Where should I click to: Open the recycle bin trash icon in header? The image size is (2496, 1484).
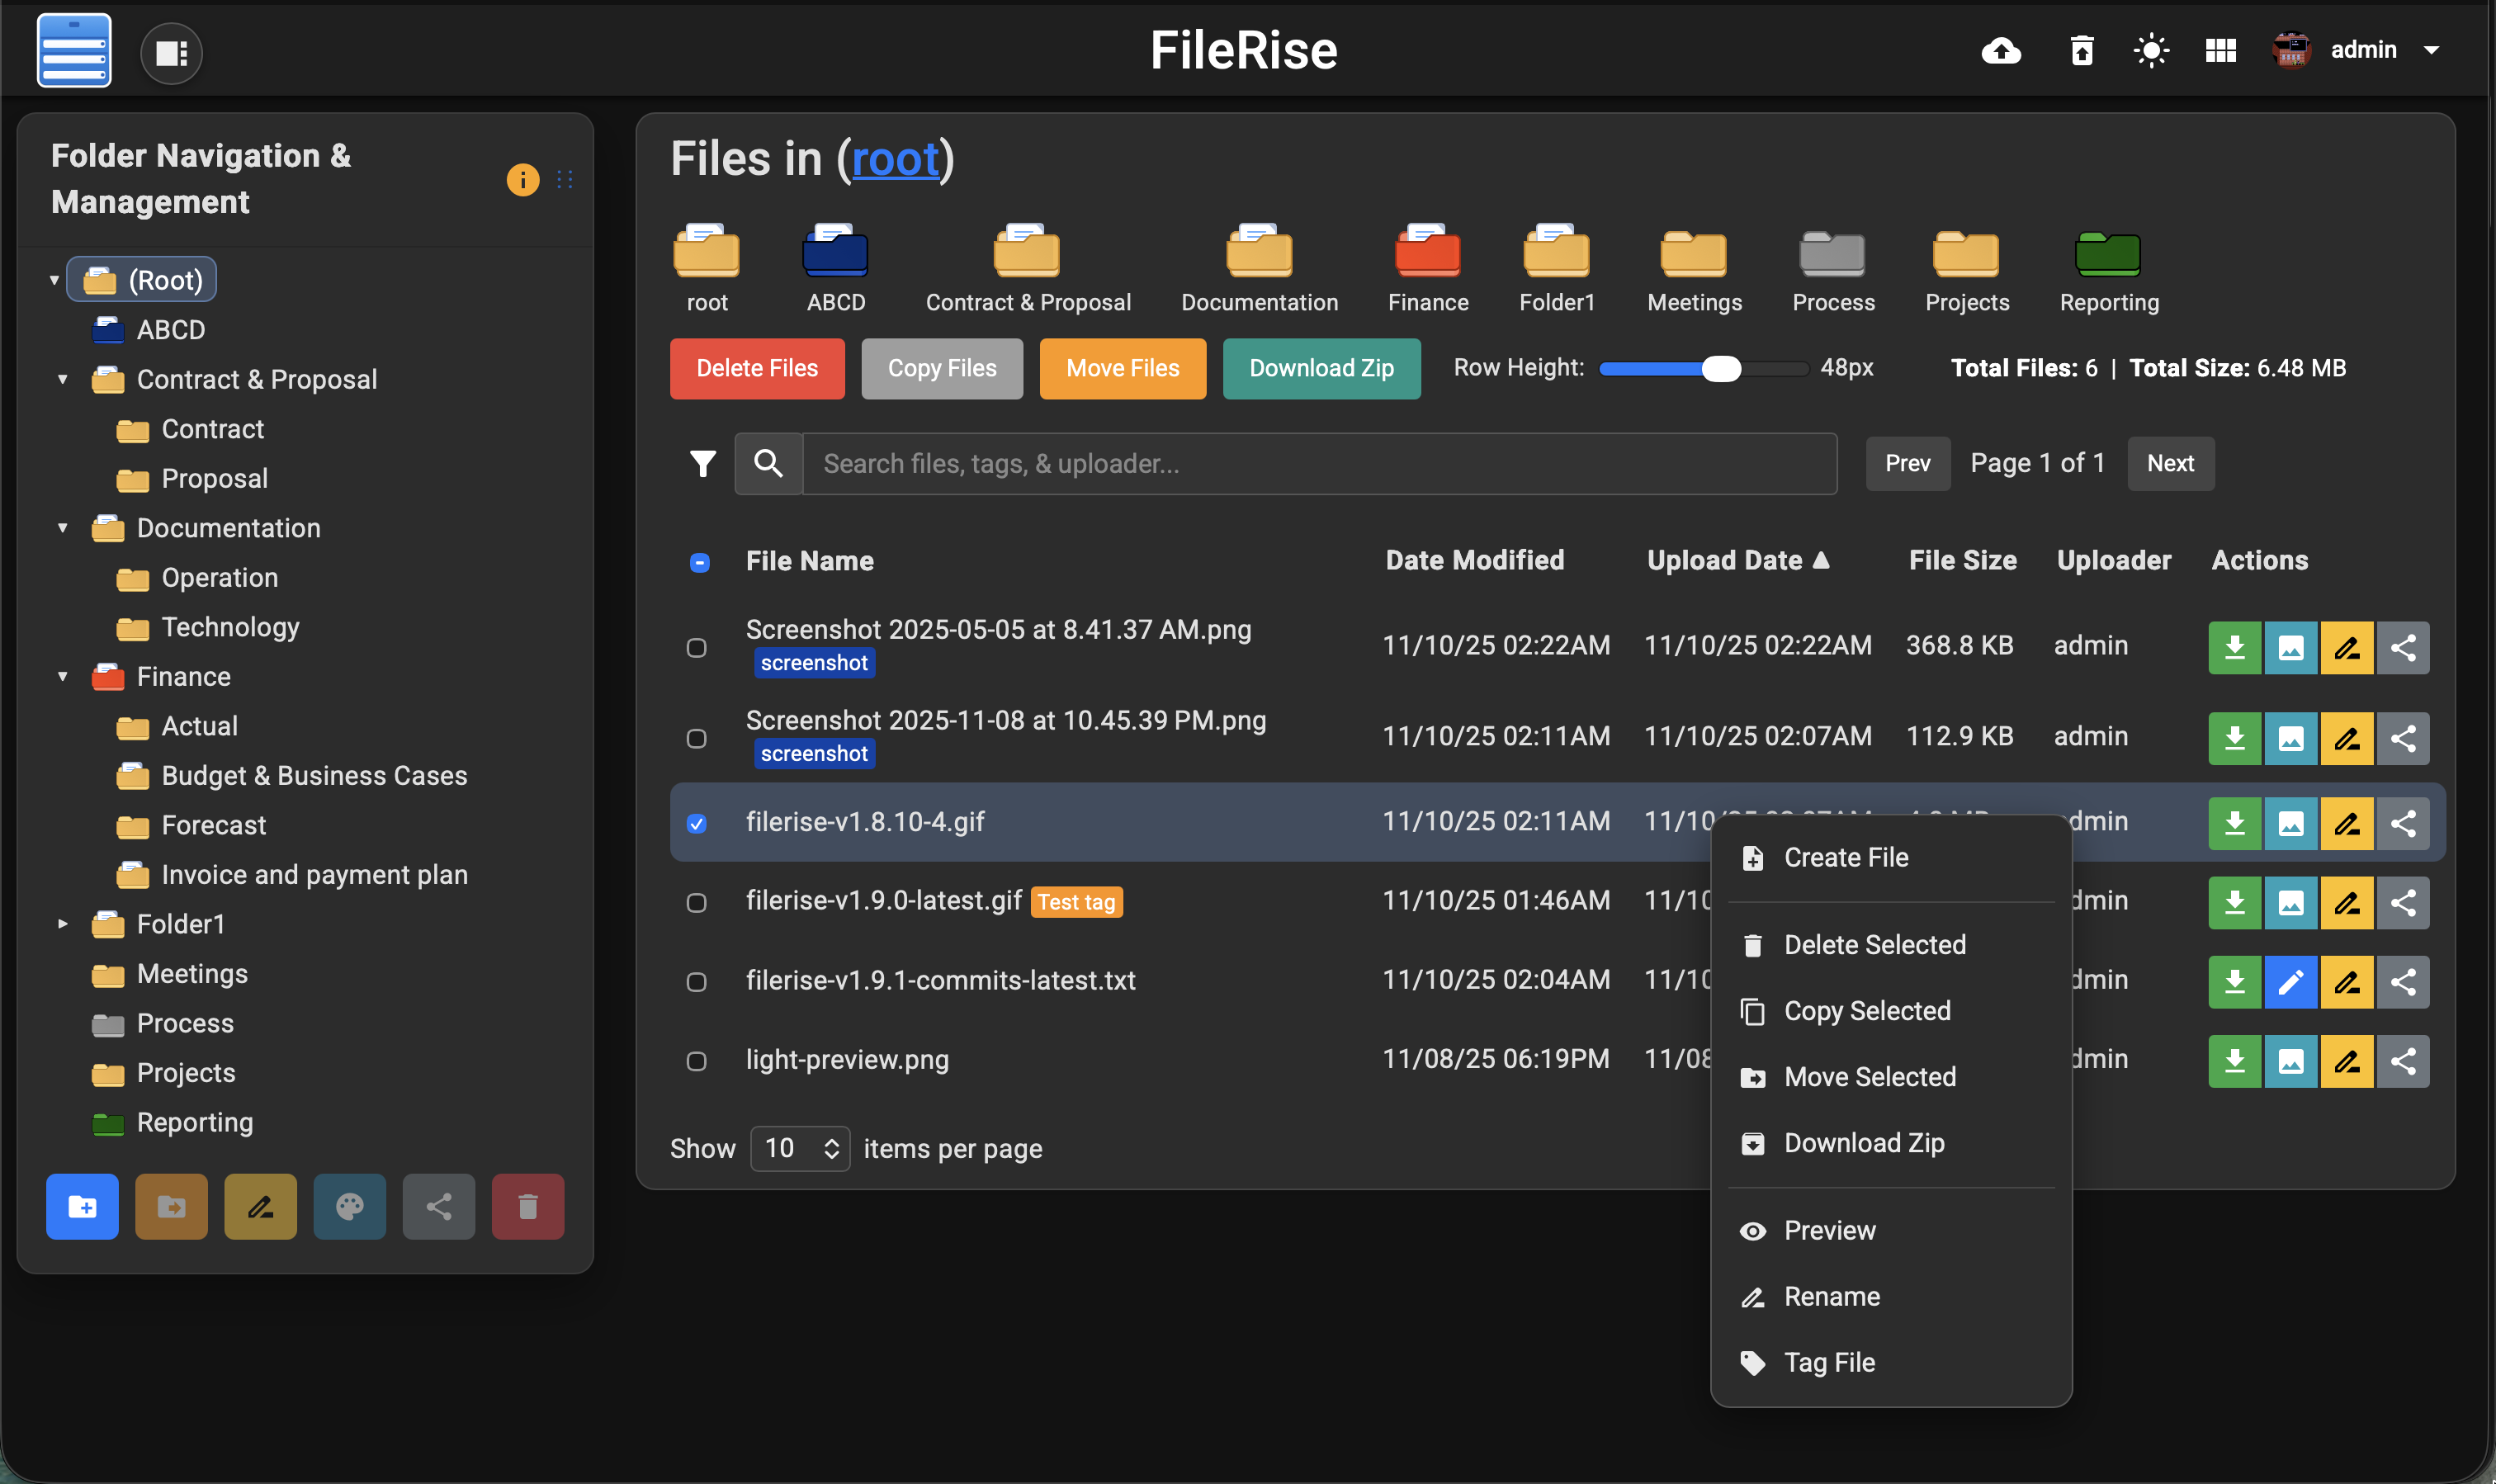(2082, 50)
